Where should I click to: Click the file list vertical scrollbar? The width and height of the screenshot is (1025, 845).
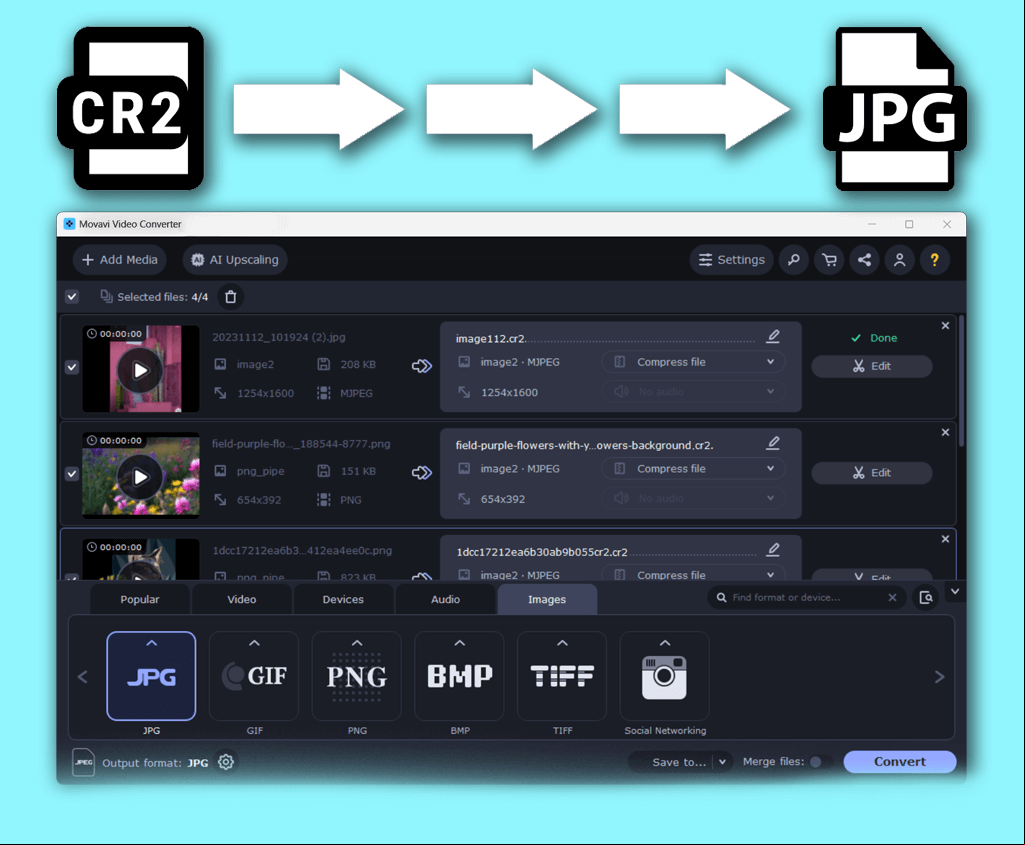point(962,380)
